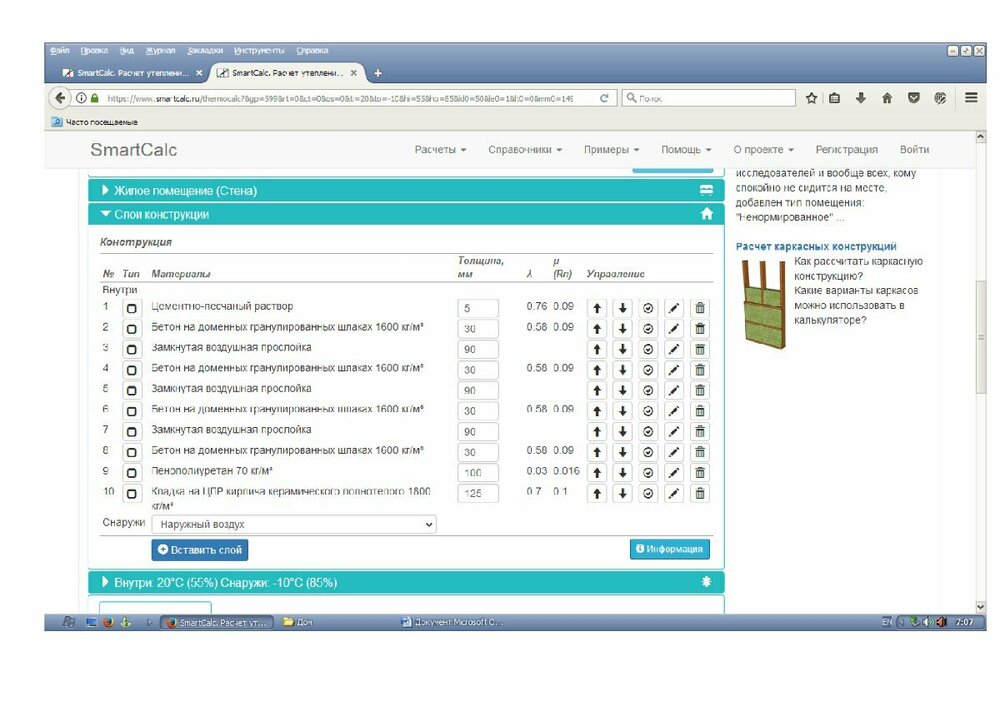The height and width of the screenshot is (706, 1000).
Task: Click Информация button
Action: point(670,549)
